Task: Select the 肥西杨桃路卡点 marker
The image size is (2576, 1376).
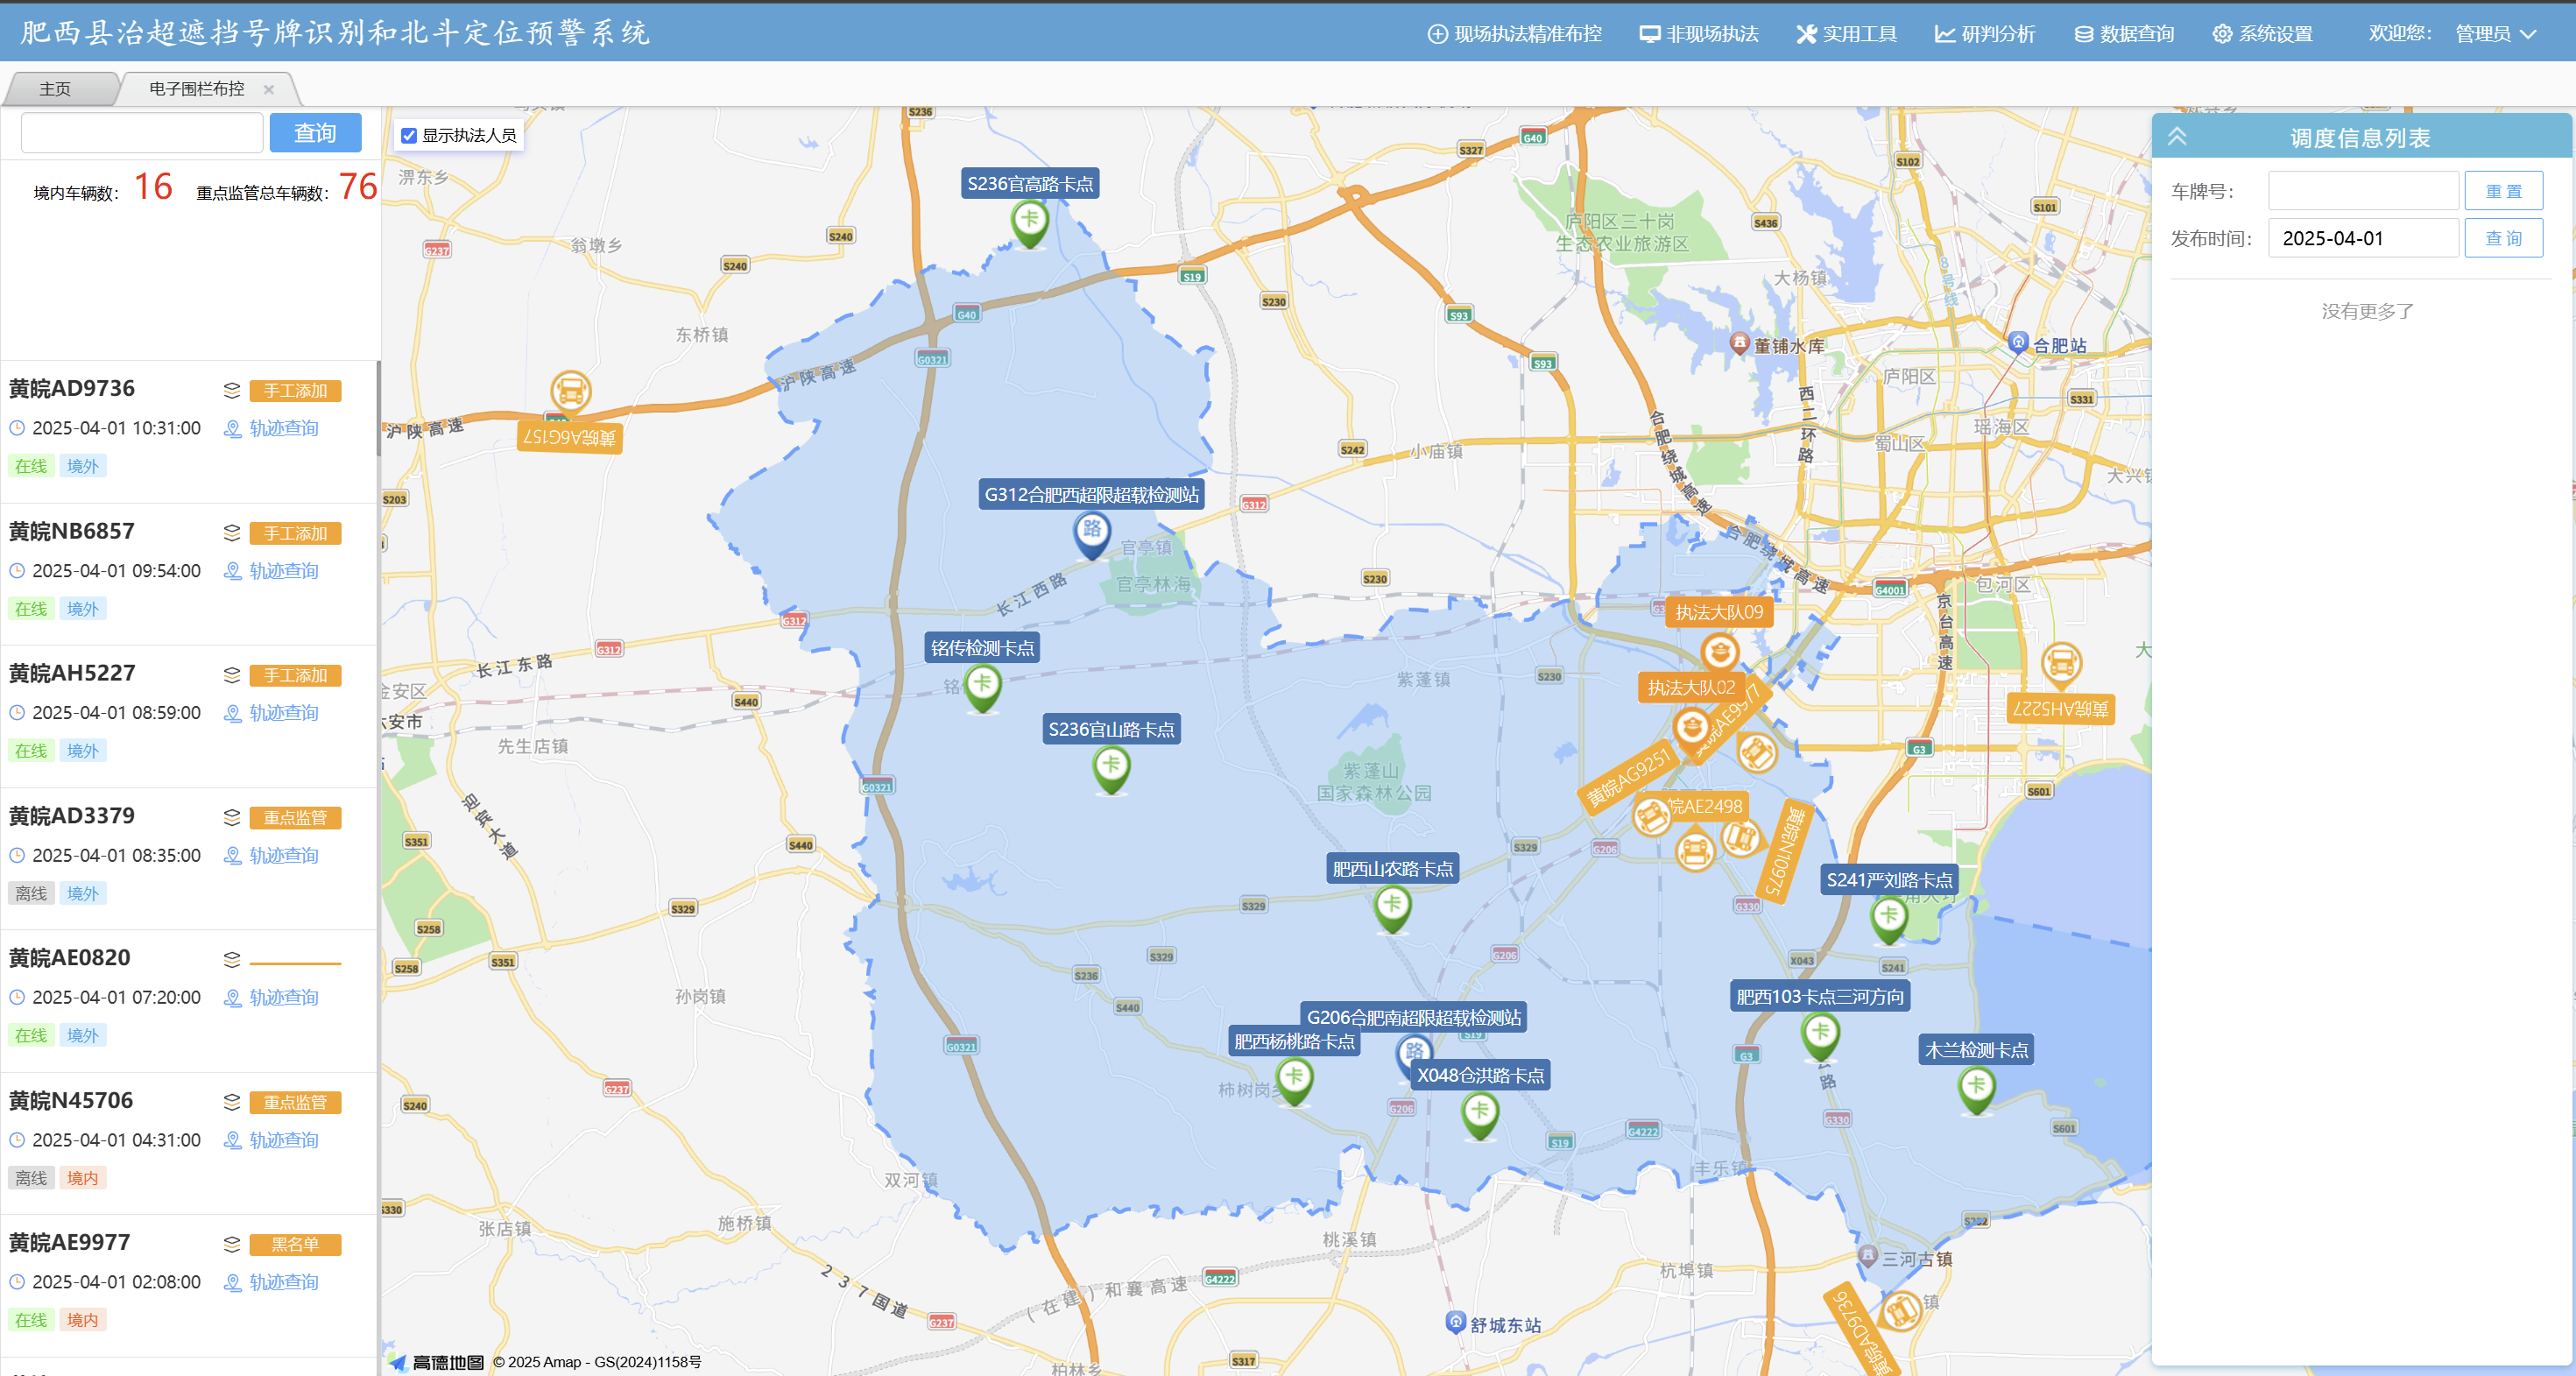Action: click(1294, 1080)
